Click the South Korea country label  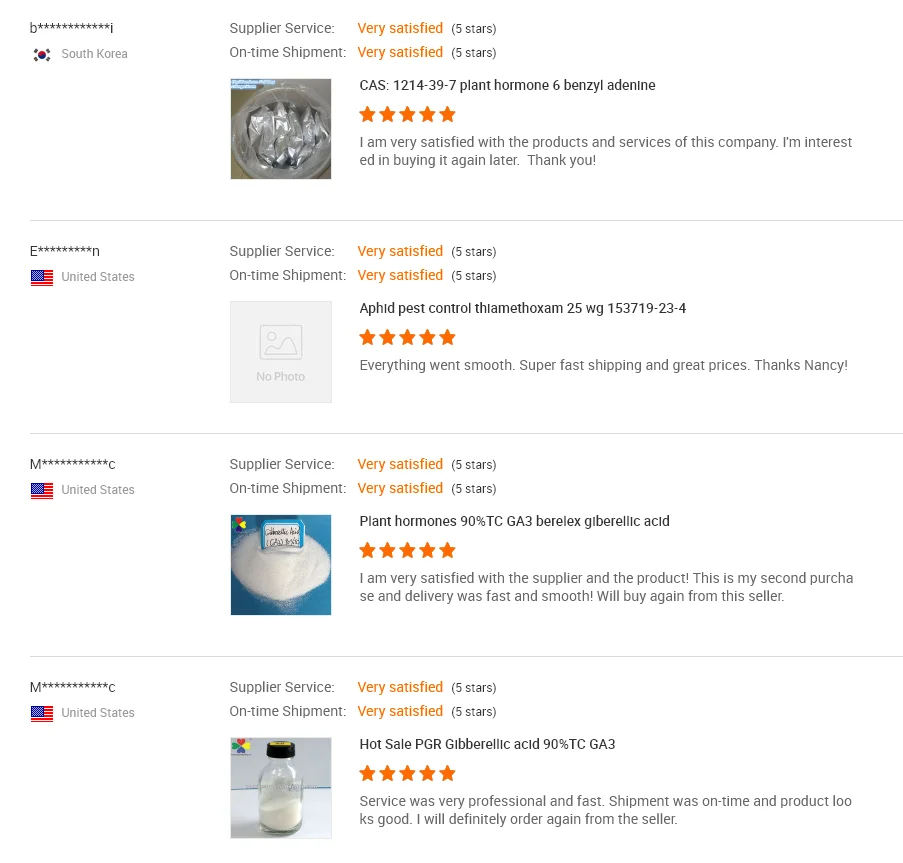[94, 54]
